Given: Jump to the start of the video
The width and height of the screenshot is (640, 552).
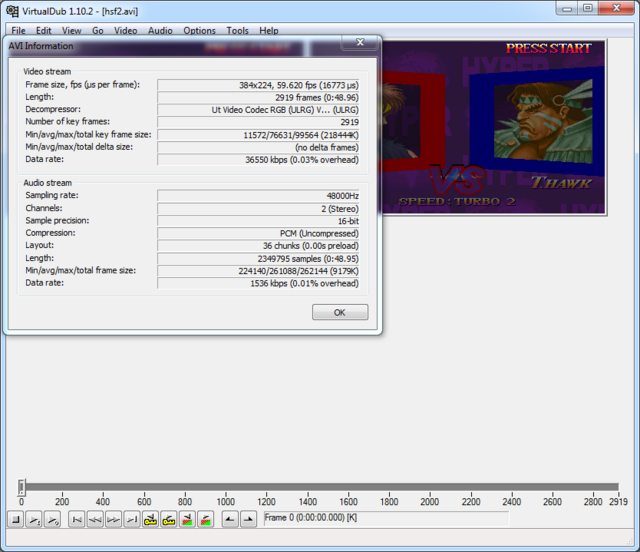Looking at the screenshot, I should pyautogui.click(x=76, y=519).
